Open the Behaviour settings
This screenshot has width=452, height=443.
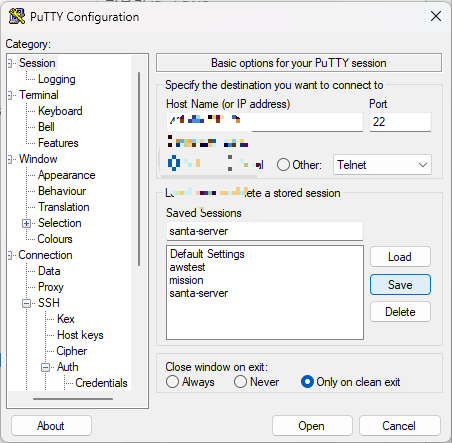click(62, 191)
